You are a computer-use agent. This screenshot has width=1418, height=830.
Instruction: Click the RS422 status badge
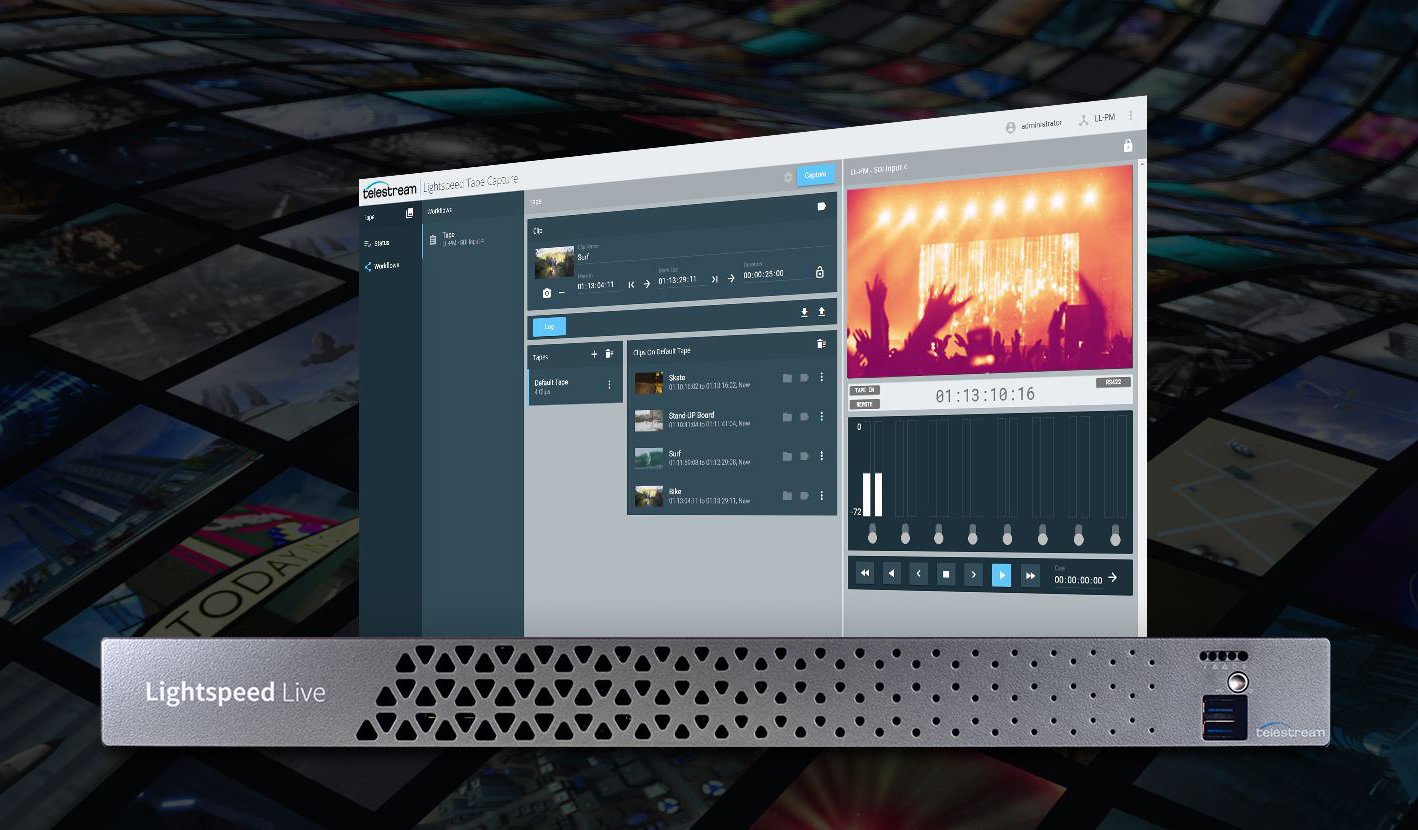point(1113,382)
